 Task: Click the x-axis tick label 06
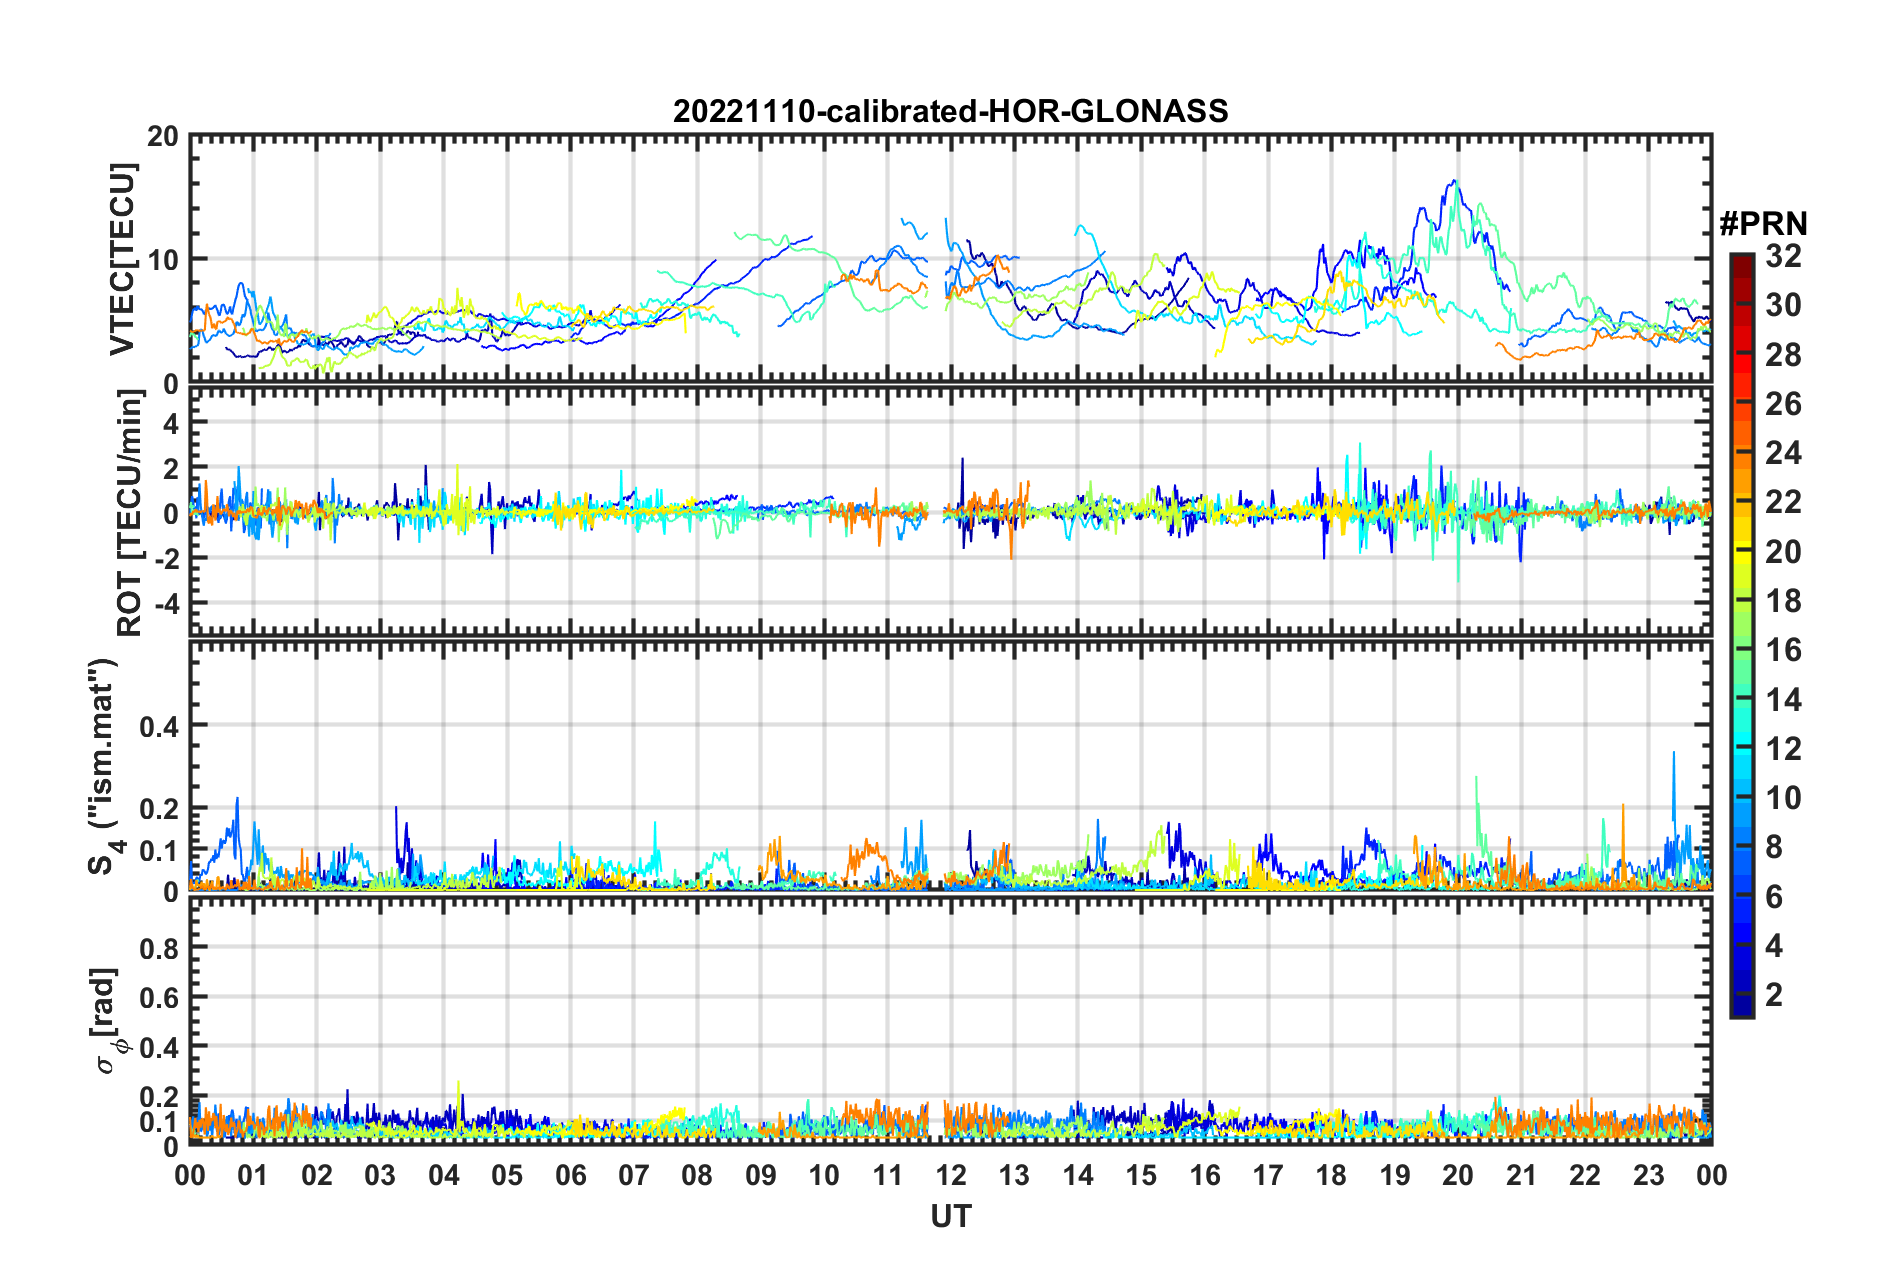571,1175
